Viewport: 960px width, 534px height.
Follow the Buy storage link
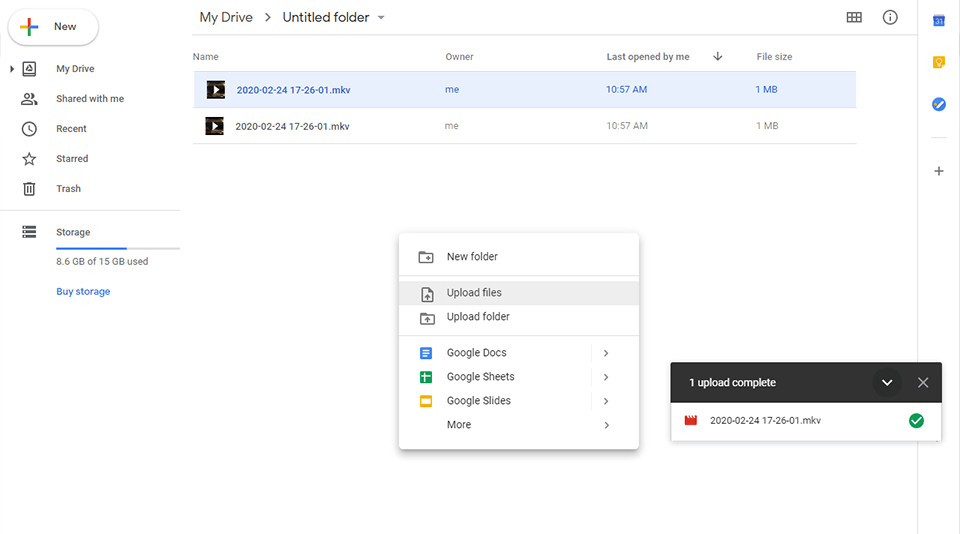pyautogui.click(x=83, y=292)
